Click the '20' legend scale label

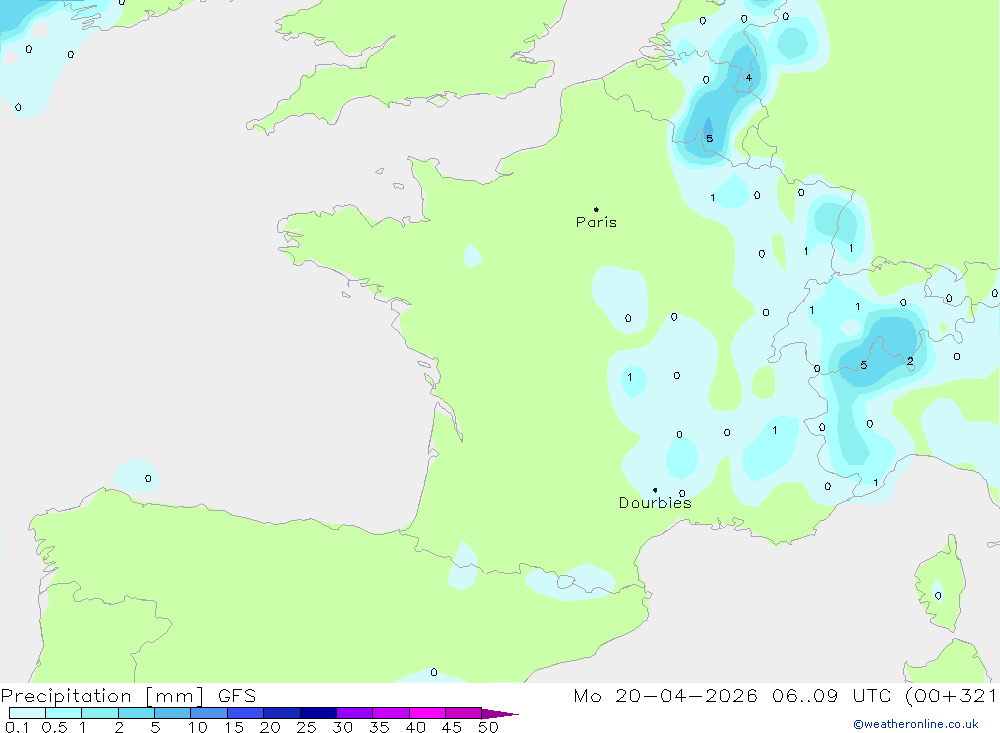click(x=270, y=727)
